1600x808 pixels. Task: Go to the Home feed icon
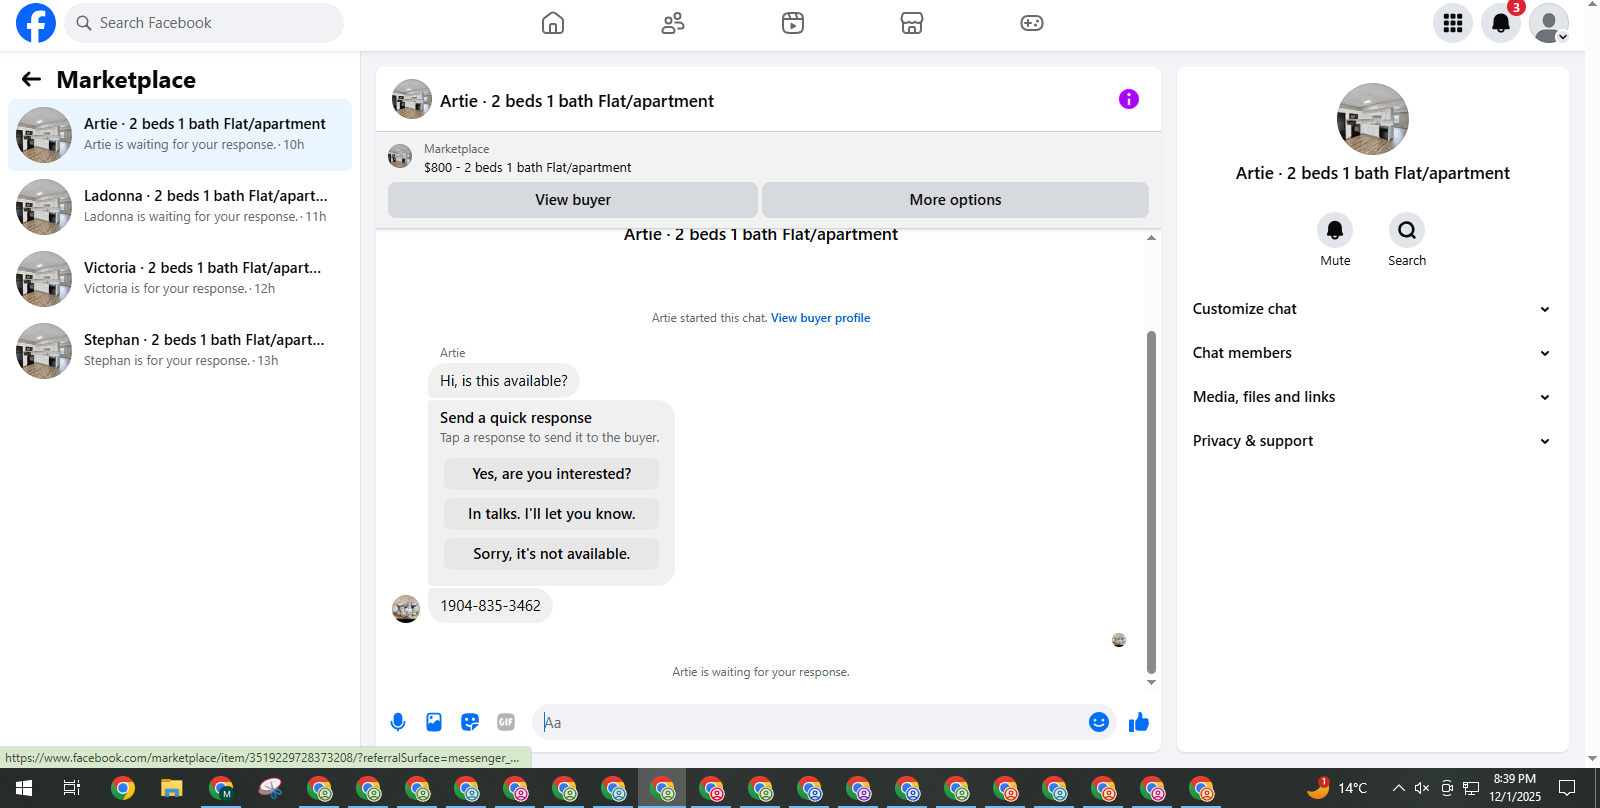coord(553,23)
